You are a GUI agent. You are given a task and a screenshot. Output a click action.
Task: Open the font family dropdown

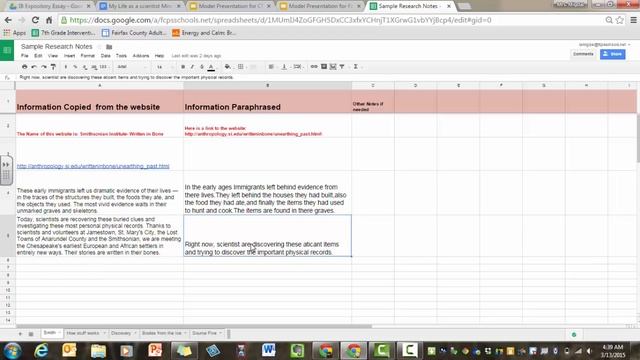[131, 67]
